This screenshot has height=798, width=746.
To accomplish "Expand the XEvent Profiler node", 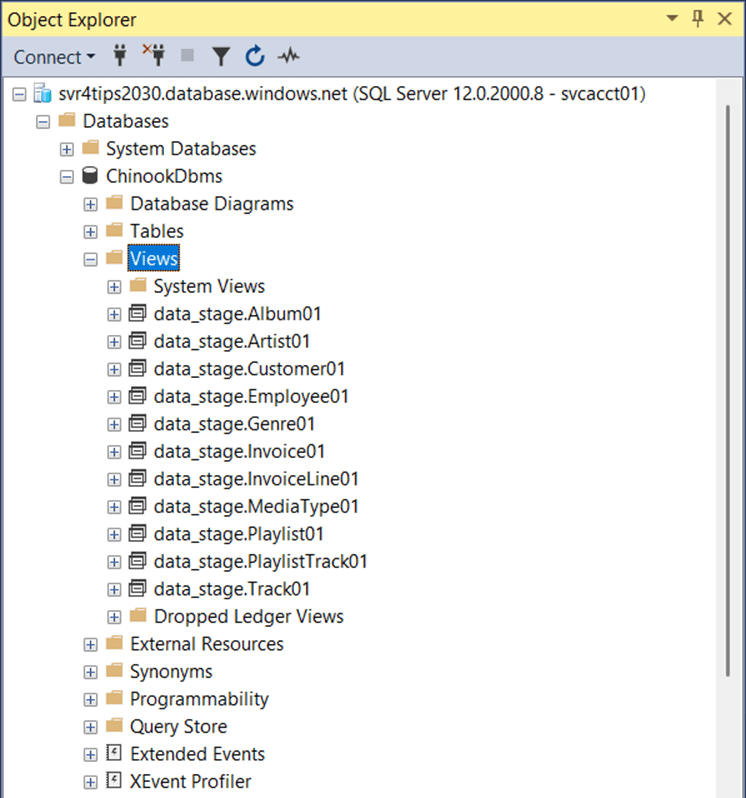I will (x=91, y=782).
